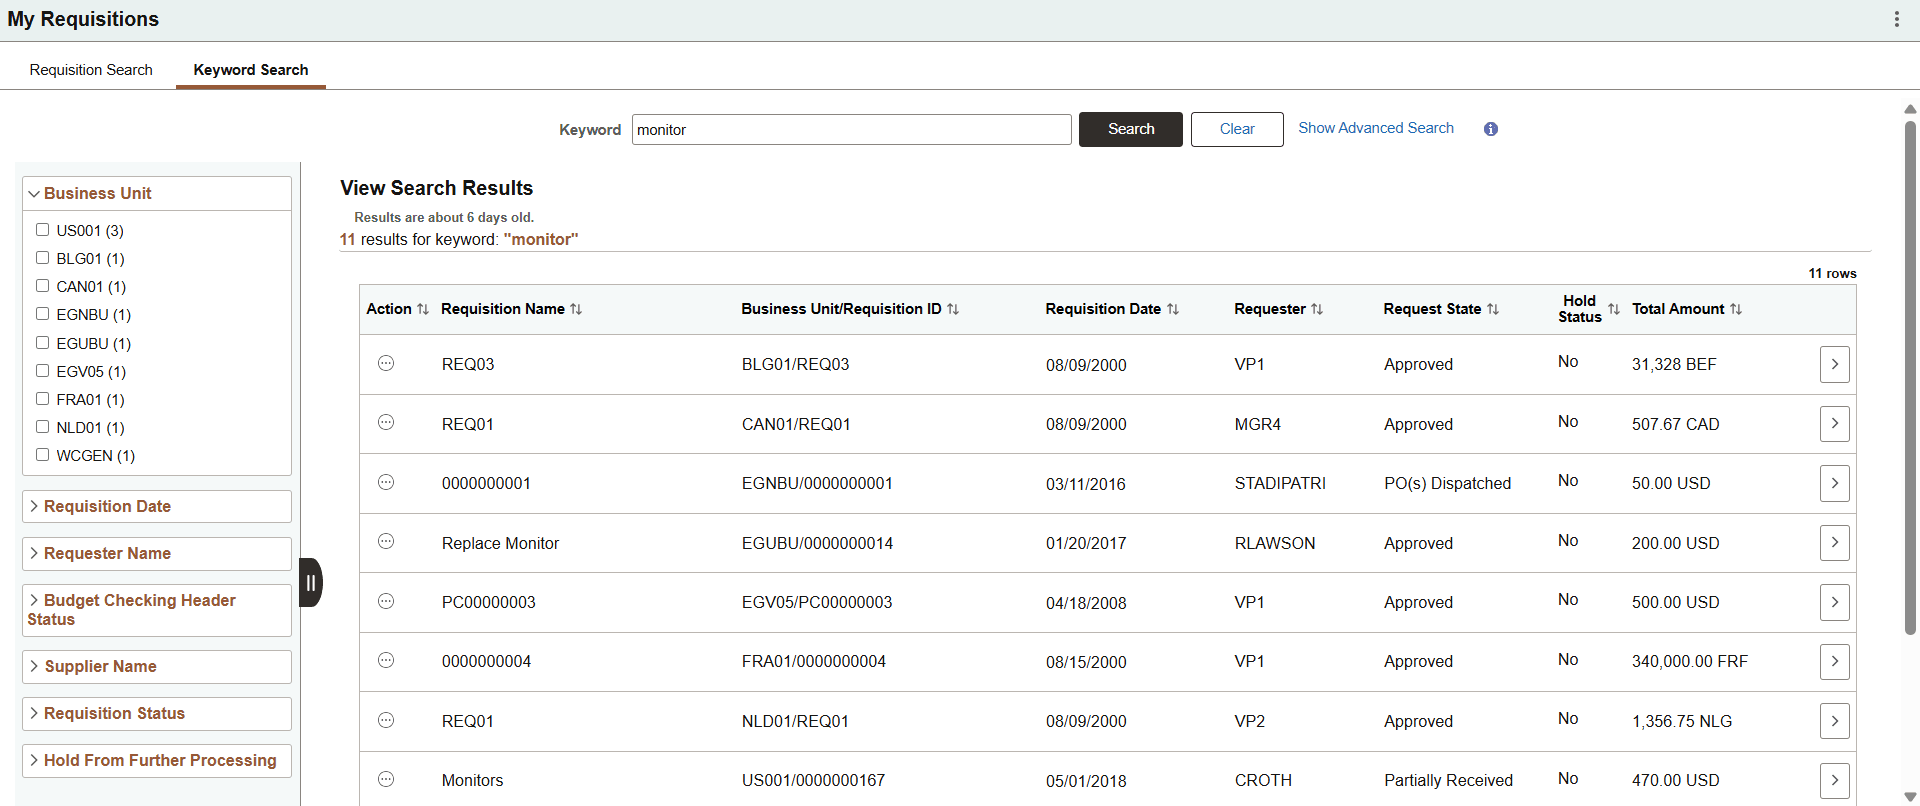
Task: Open details arrow for US001/0000000167
Action: (1834, 780)
